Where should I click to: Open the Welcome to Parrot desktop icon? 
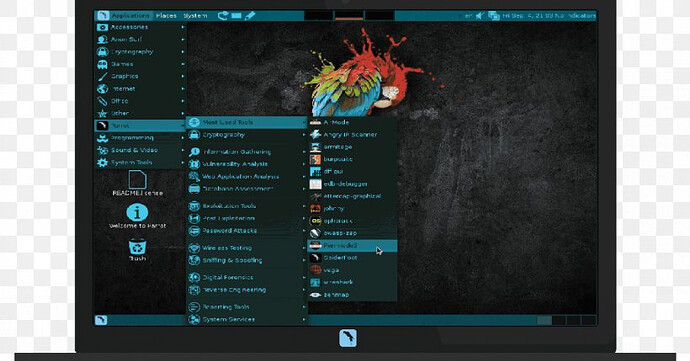137,216
